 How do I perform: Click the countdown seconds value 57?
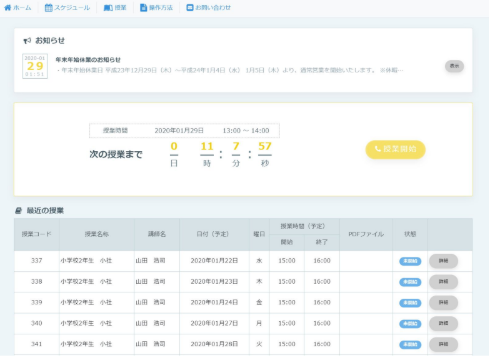click(265, 146)
